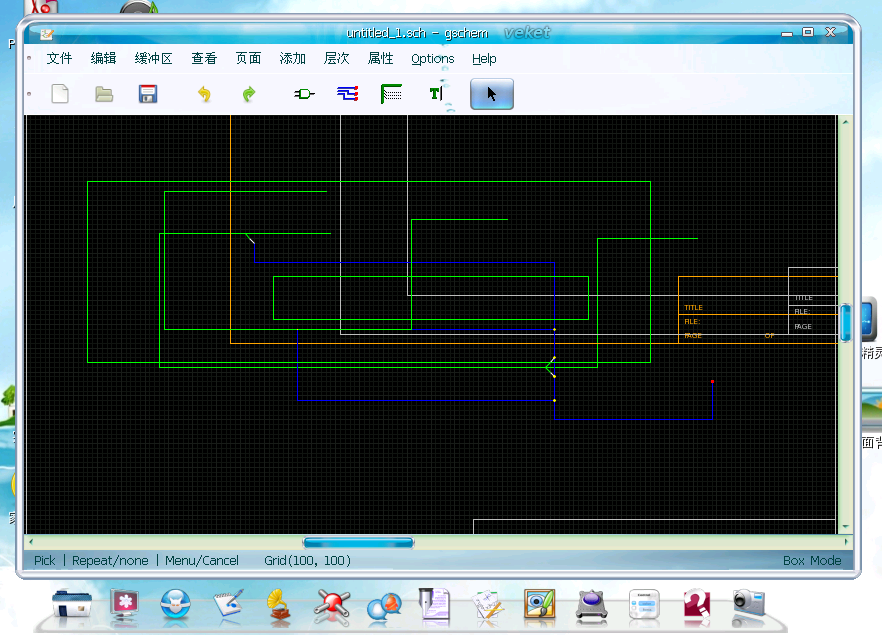The height and width of the screenshot is (635, 882).
Task: Open the image viewer dock icon
Action: point(539,605)
